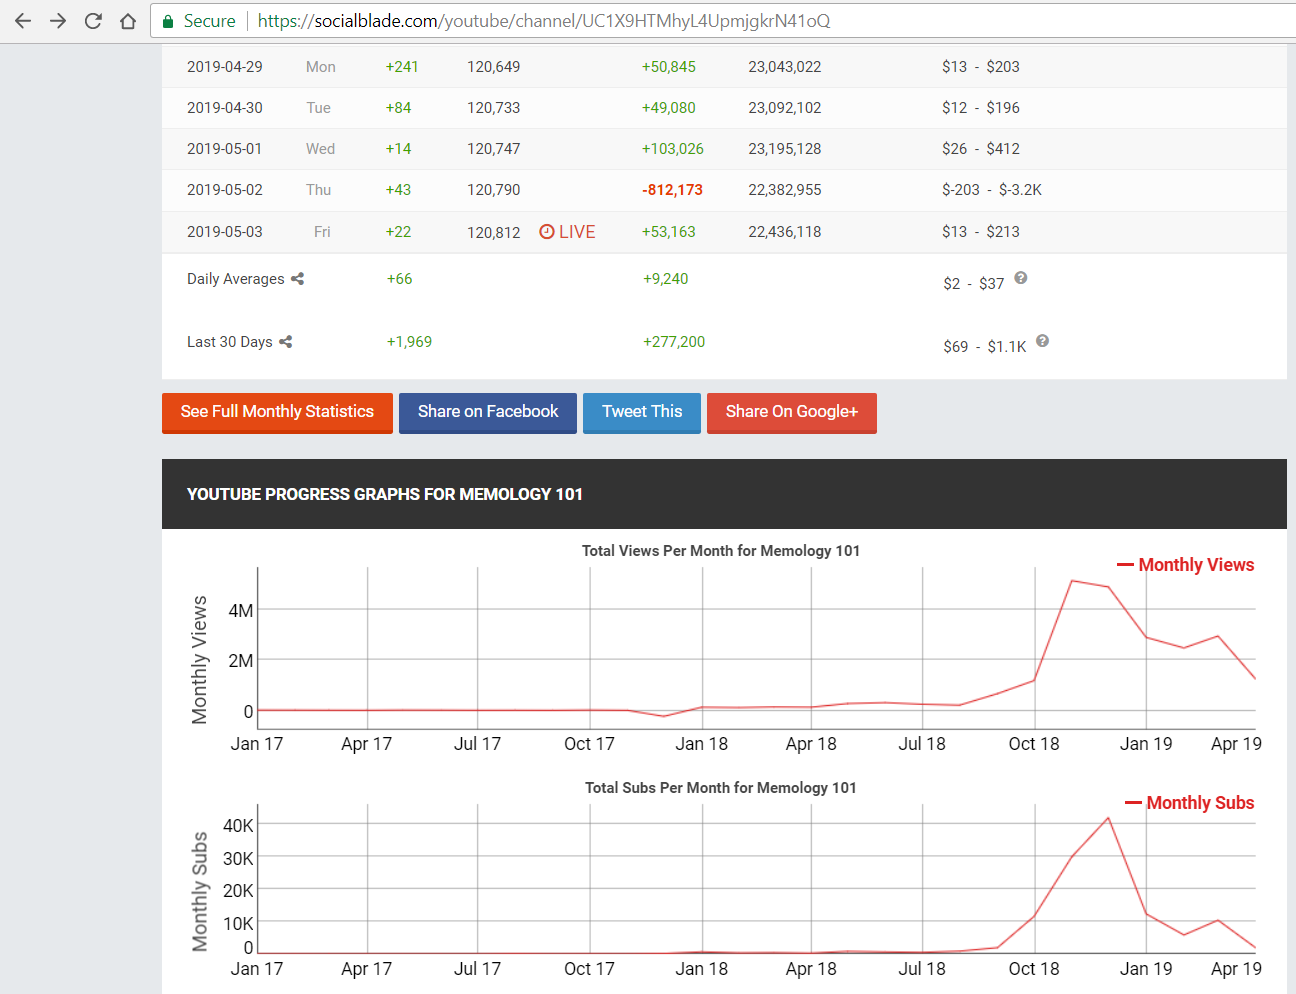The image size is (1296, 994).
Task: Click the YouTube Progress Graphs for Memology 101 heading
Action: coord(385,494)
